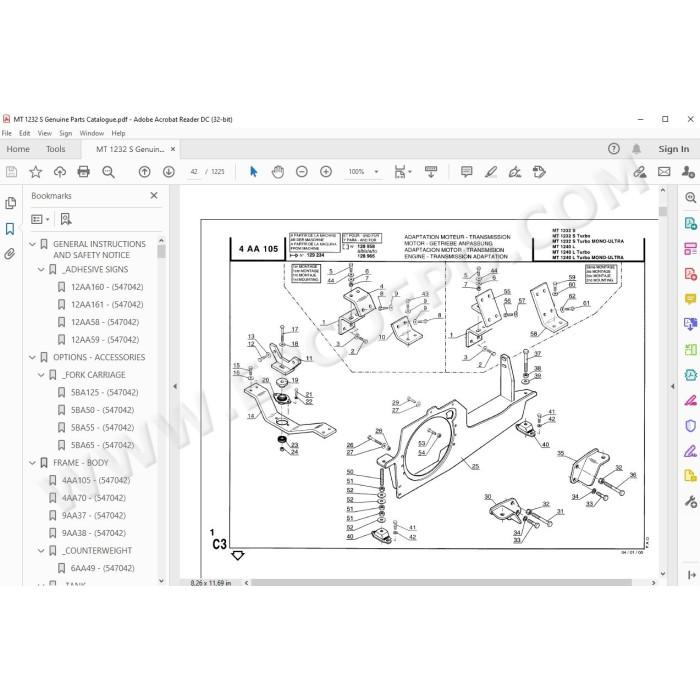Open Export PDF tool in right pane
Image resolution: width=700 pixels, height=700 pixels.
click(x=690, y=223)
